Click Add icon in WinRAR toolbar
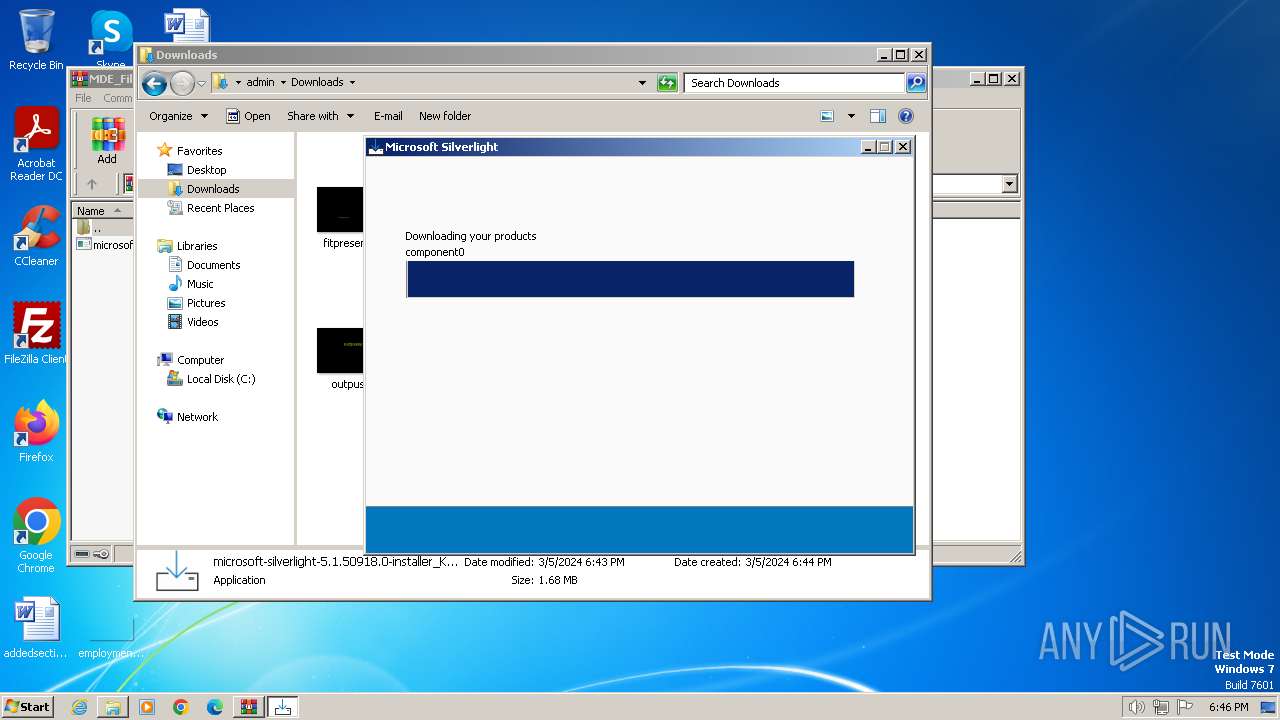 107,140
